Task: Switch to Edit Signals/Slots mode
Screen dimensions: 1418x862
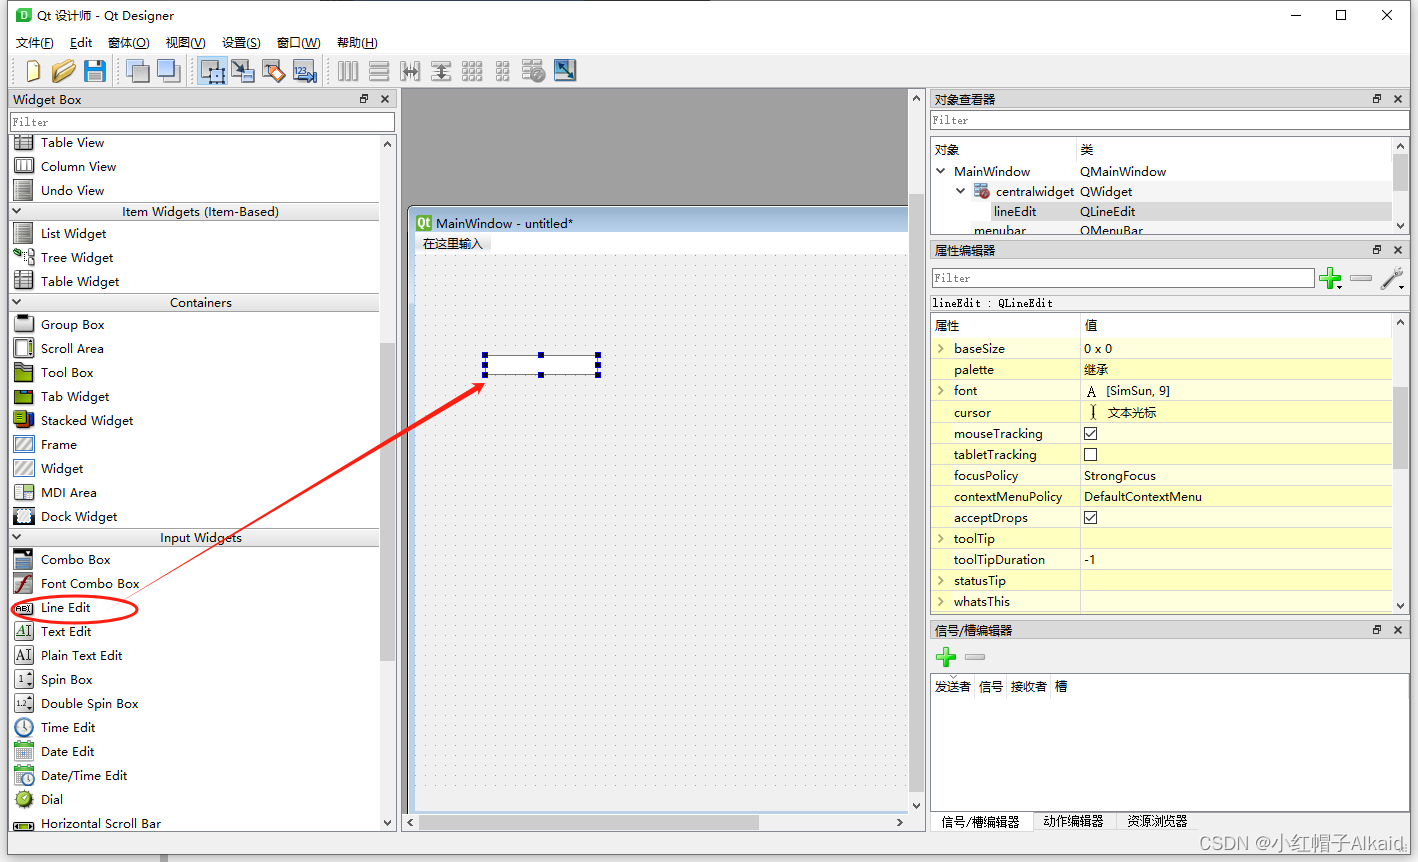Action: 243,71
